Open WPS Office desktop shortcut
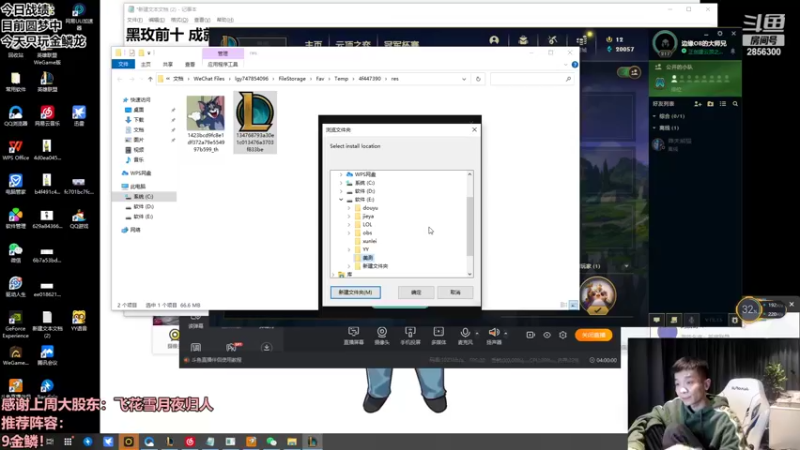 click(15, 150)
